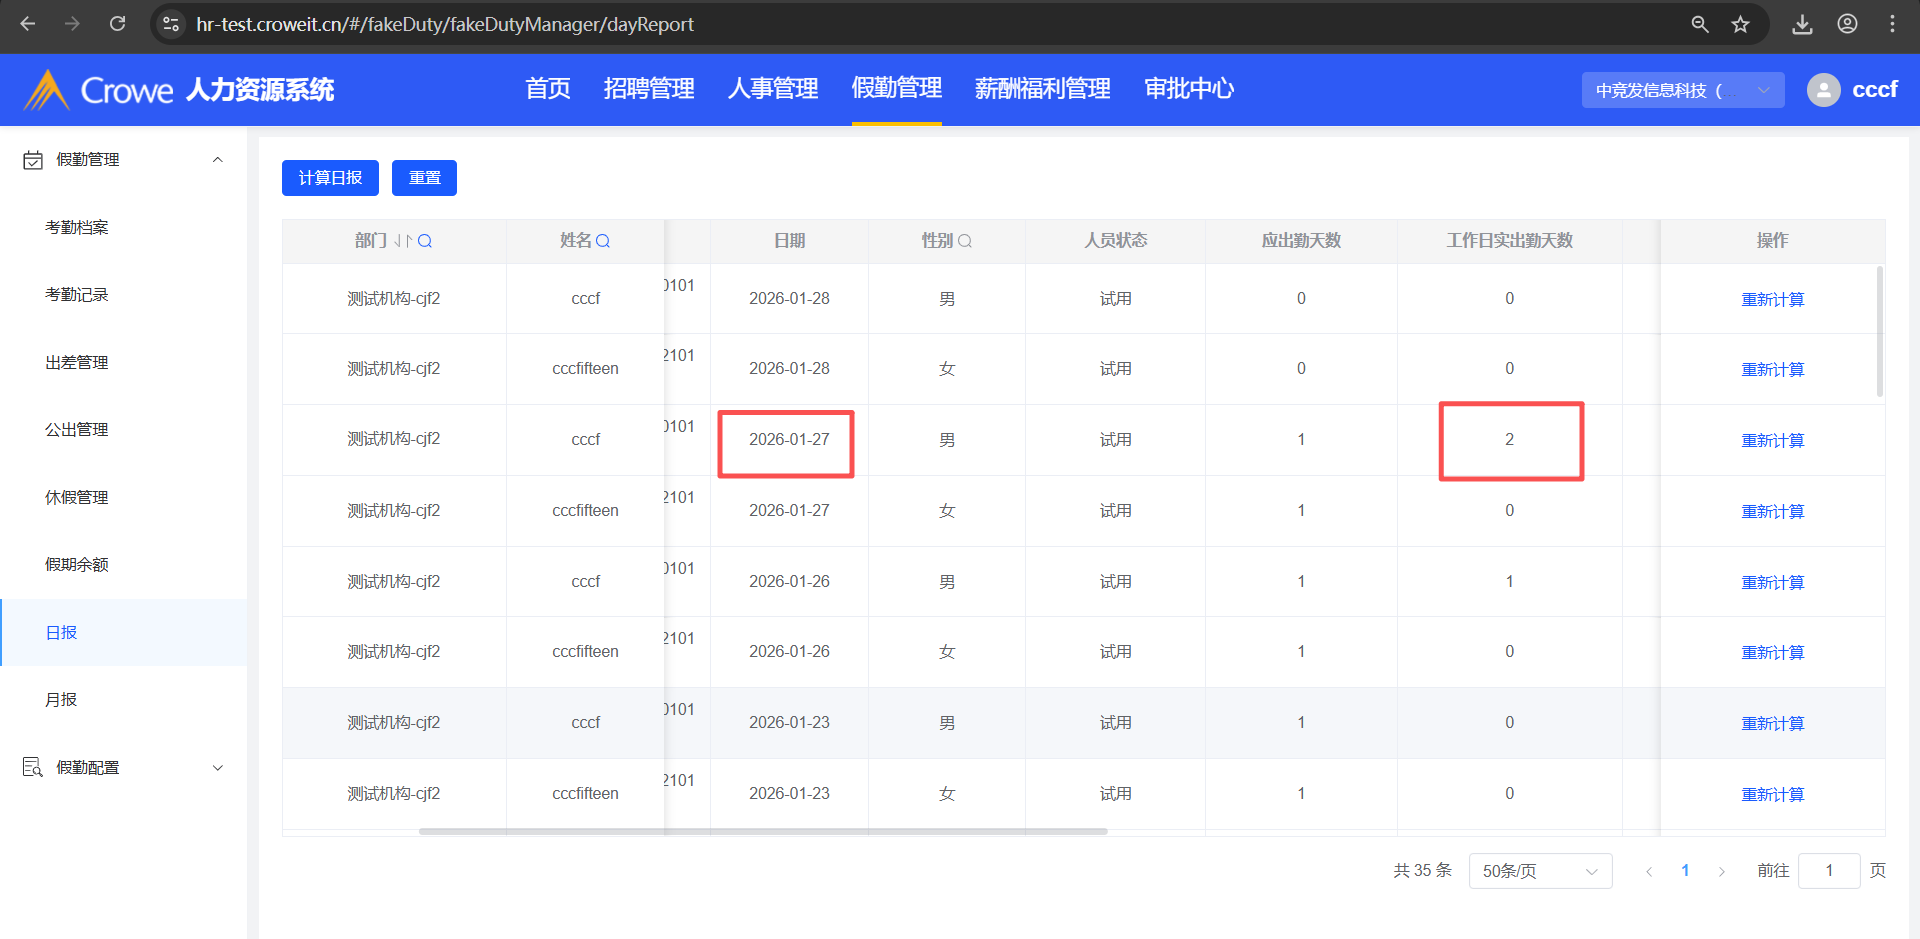Open the 50条/页 page size dropdown
Viewport: 1920px width, 939px height.
[1540, 871]
